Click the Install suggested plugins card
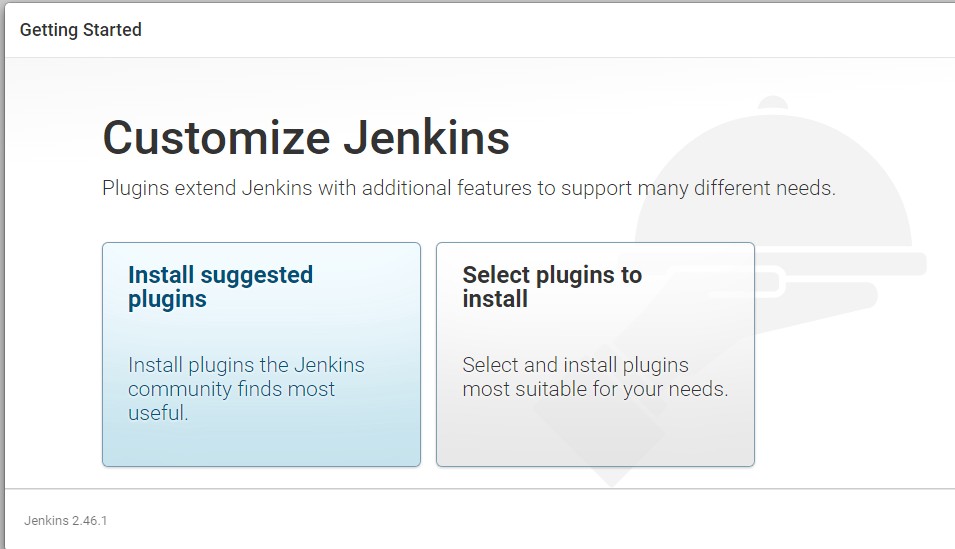The width and height of the screenshot is (955, 549). point(261,355)
